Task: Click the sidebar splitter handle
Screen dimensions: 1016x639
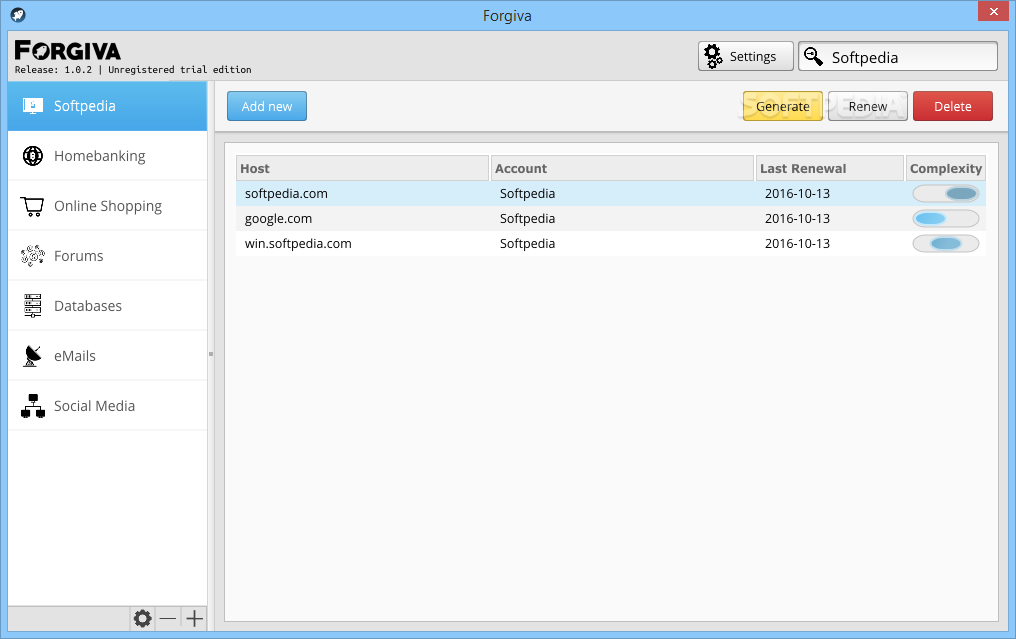Action: (x=211, y=354)
